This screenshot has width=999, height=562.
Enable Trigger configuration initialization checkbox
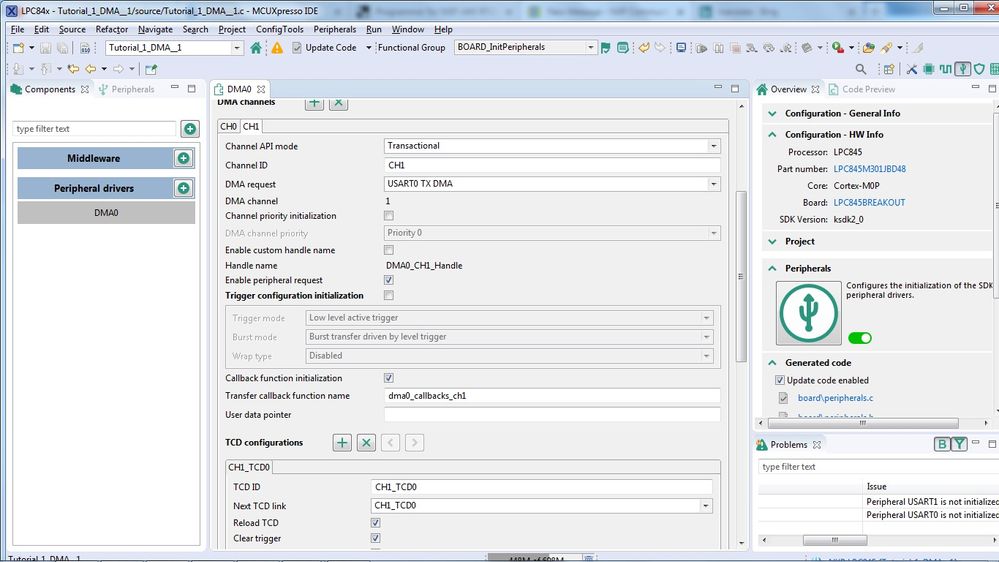click(x=389, y=296)
